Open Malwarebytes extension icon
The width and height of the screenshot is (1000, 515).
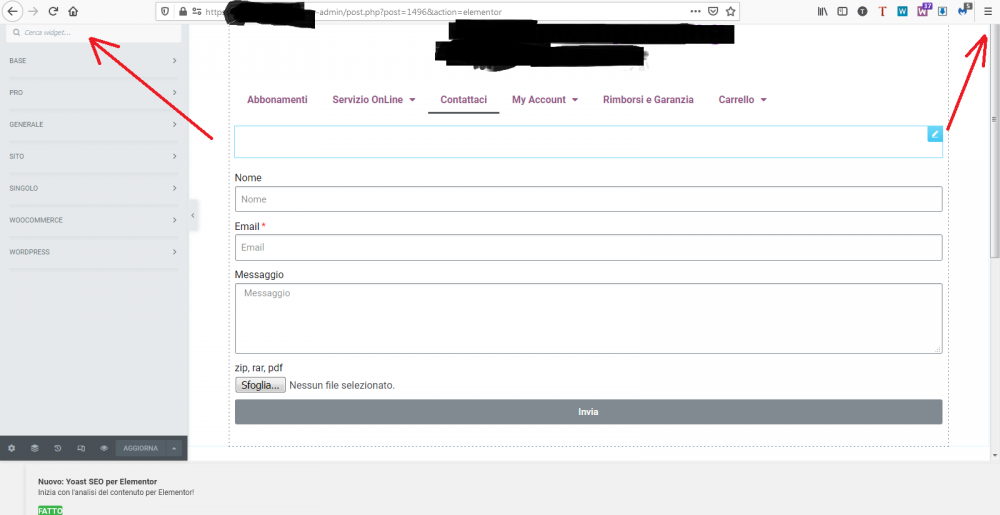click(964, 10)
